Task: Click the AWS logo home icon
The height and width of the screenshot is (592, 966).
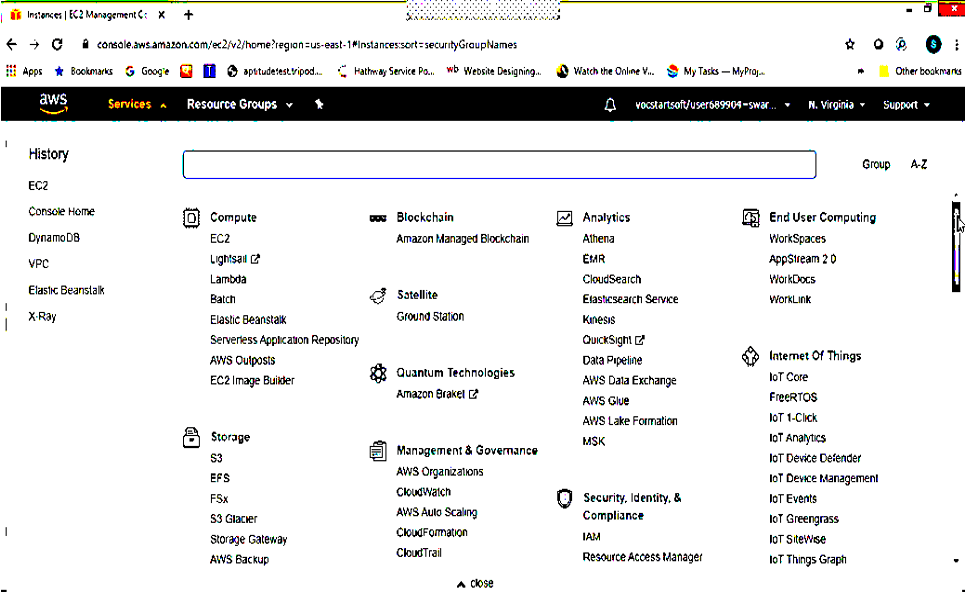Action: click(x=53, y=104)
